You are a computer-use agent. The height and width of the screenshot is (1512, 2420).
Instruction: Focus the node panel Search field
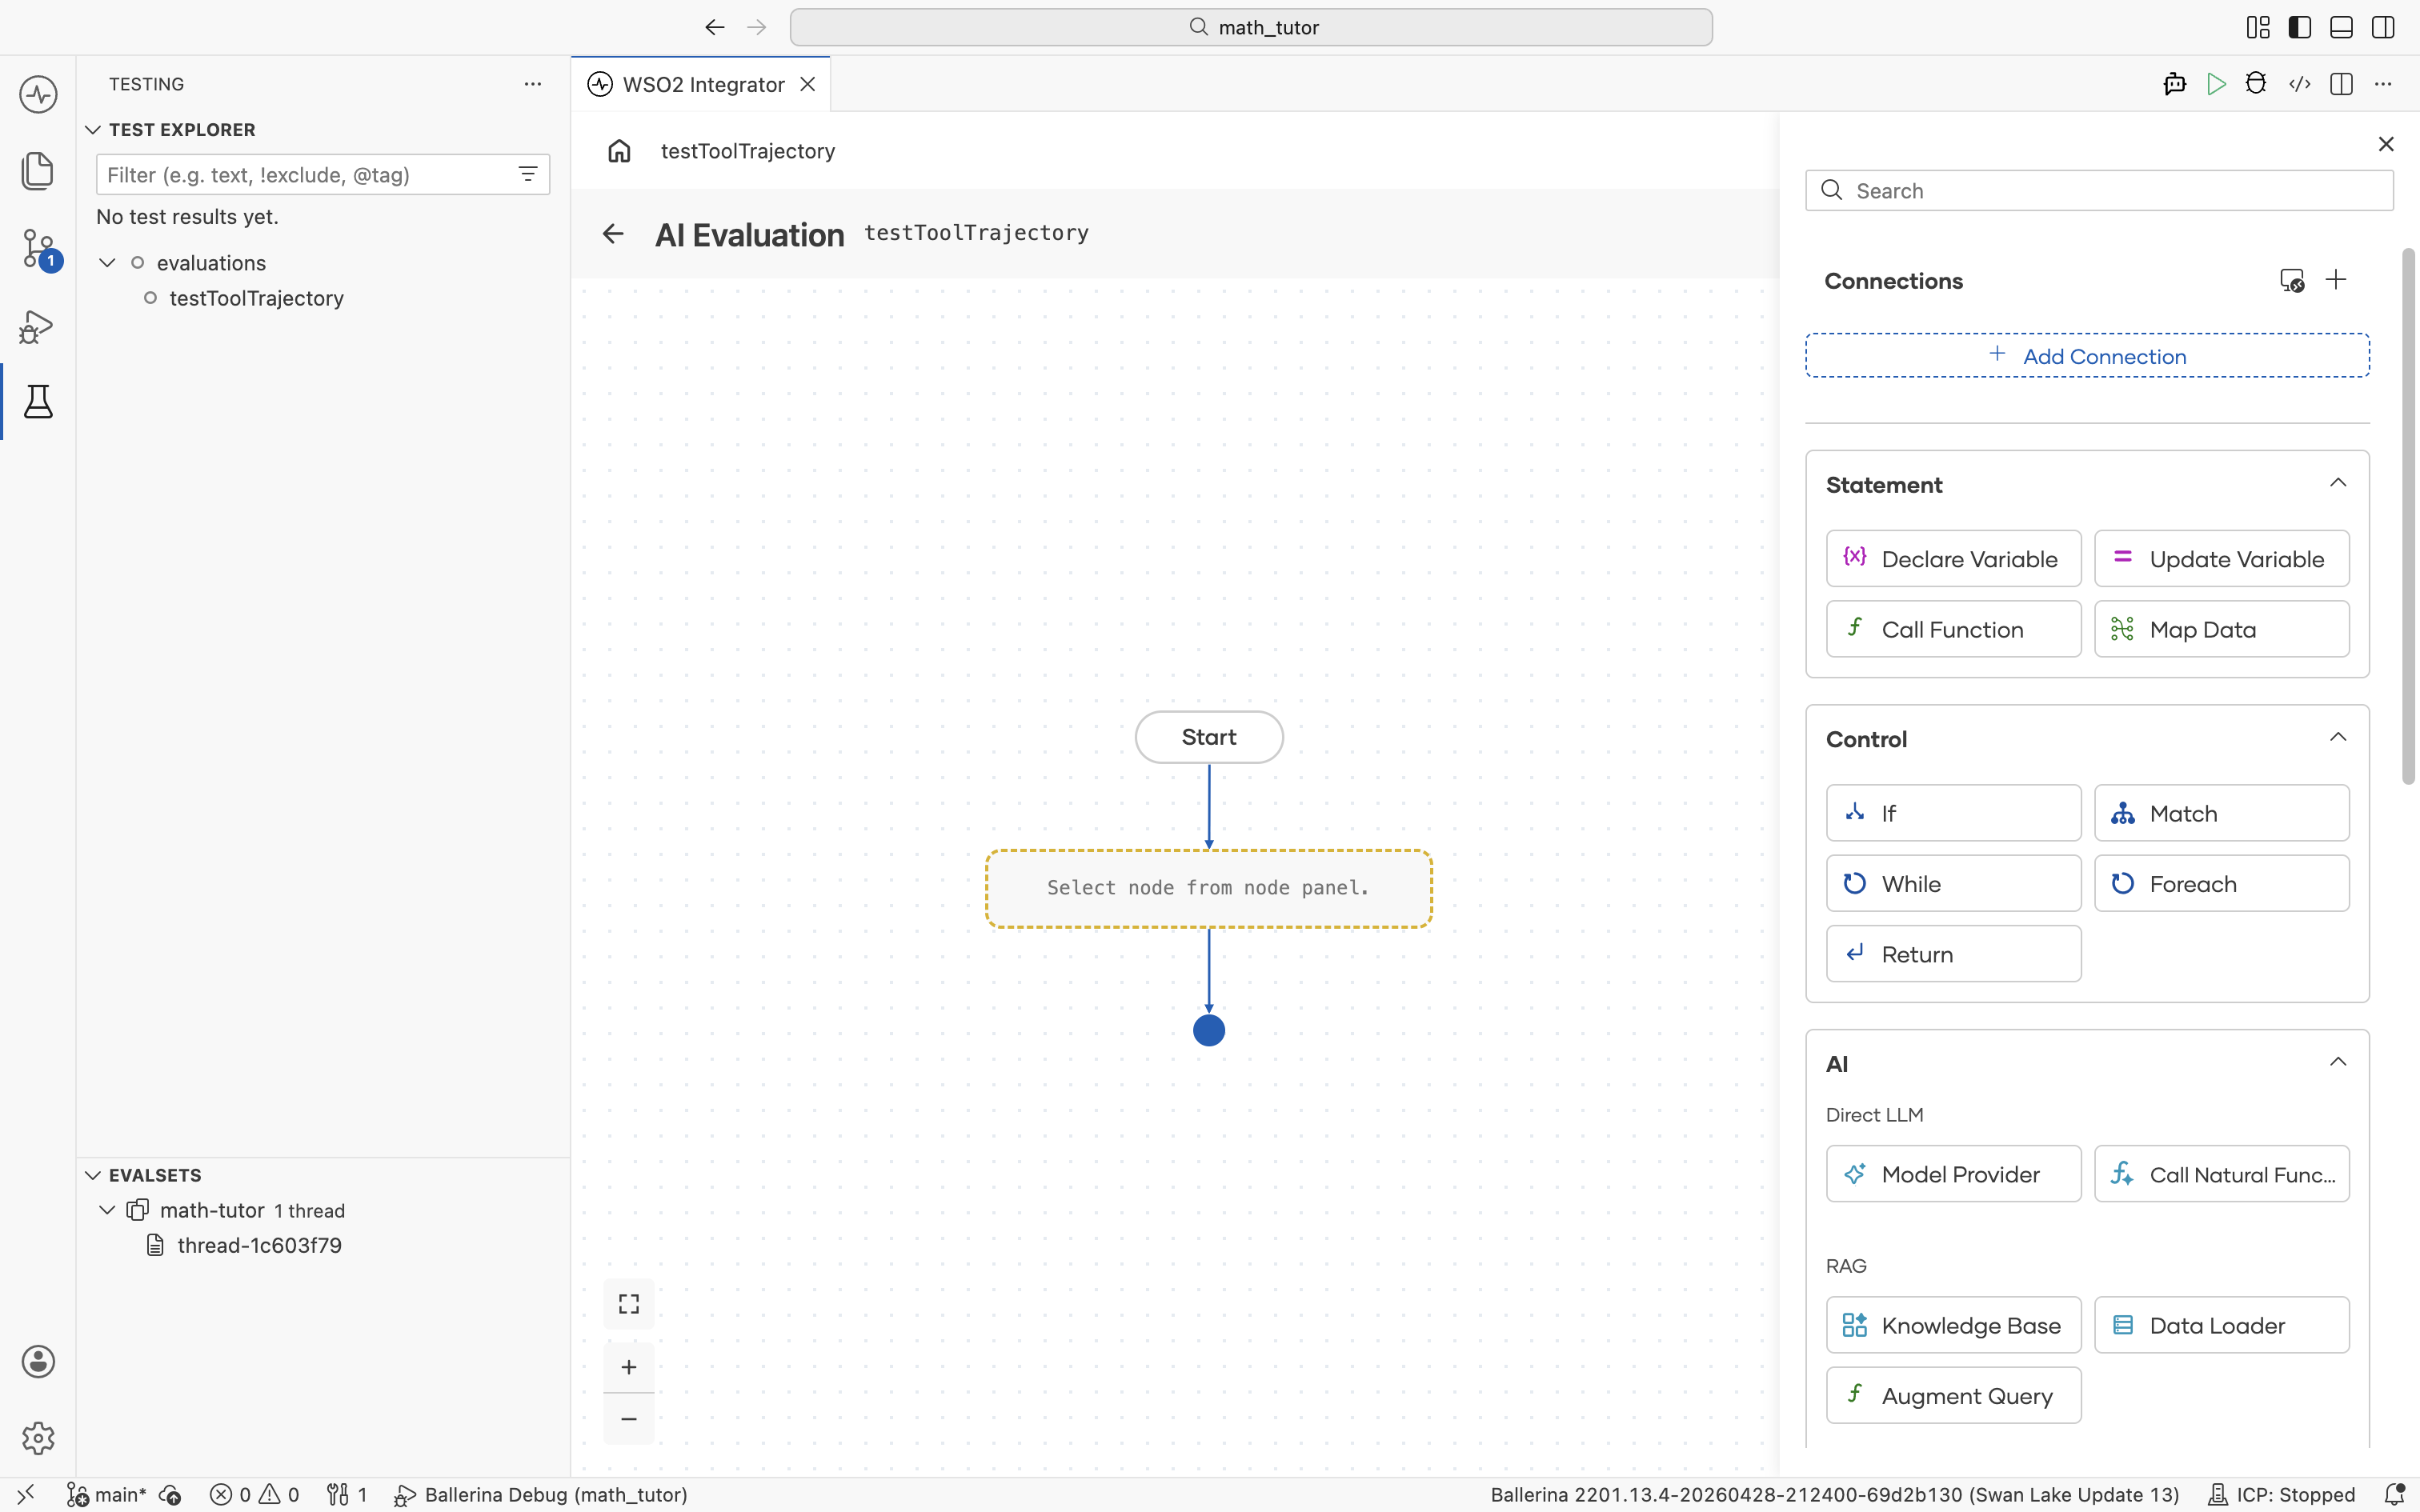[x=2099, y=190]
